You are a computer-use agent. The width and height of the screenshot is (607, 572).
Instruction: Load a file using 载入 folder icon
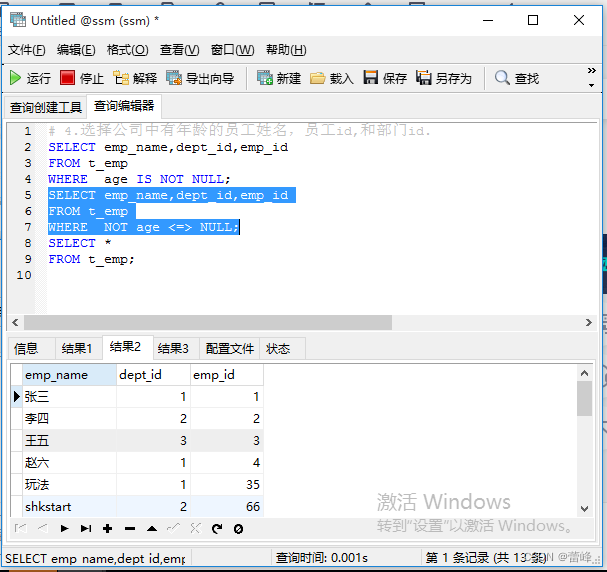coord(317,78)
